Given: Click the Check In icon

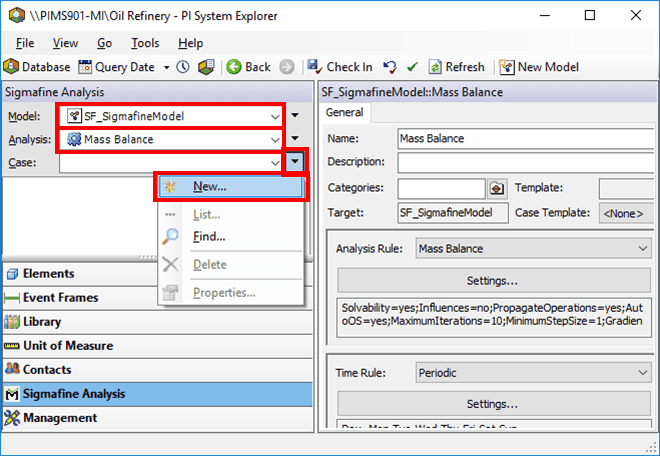Looking at the screenshot, I should tap(315, 67).
